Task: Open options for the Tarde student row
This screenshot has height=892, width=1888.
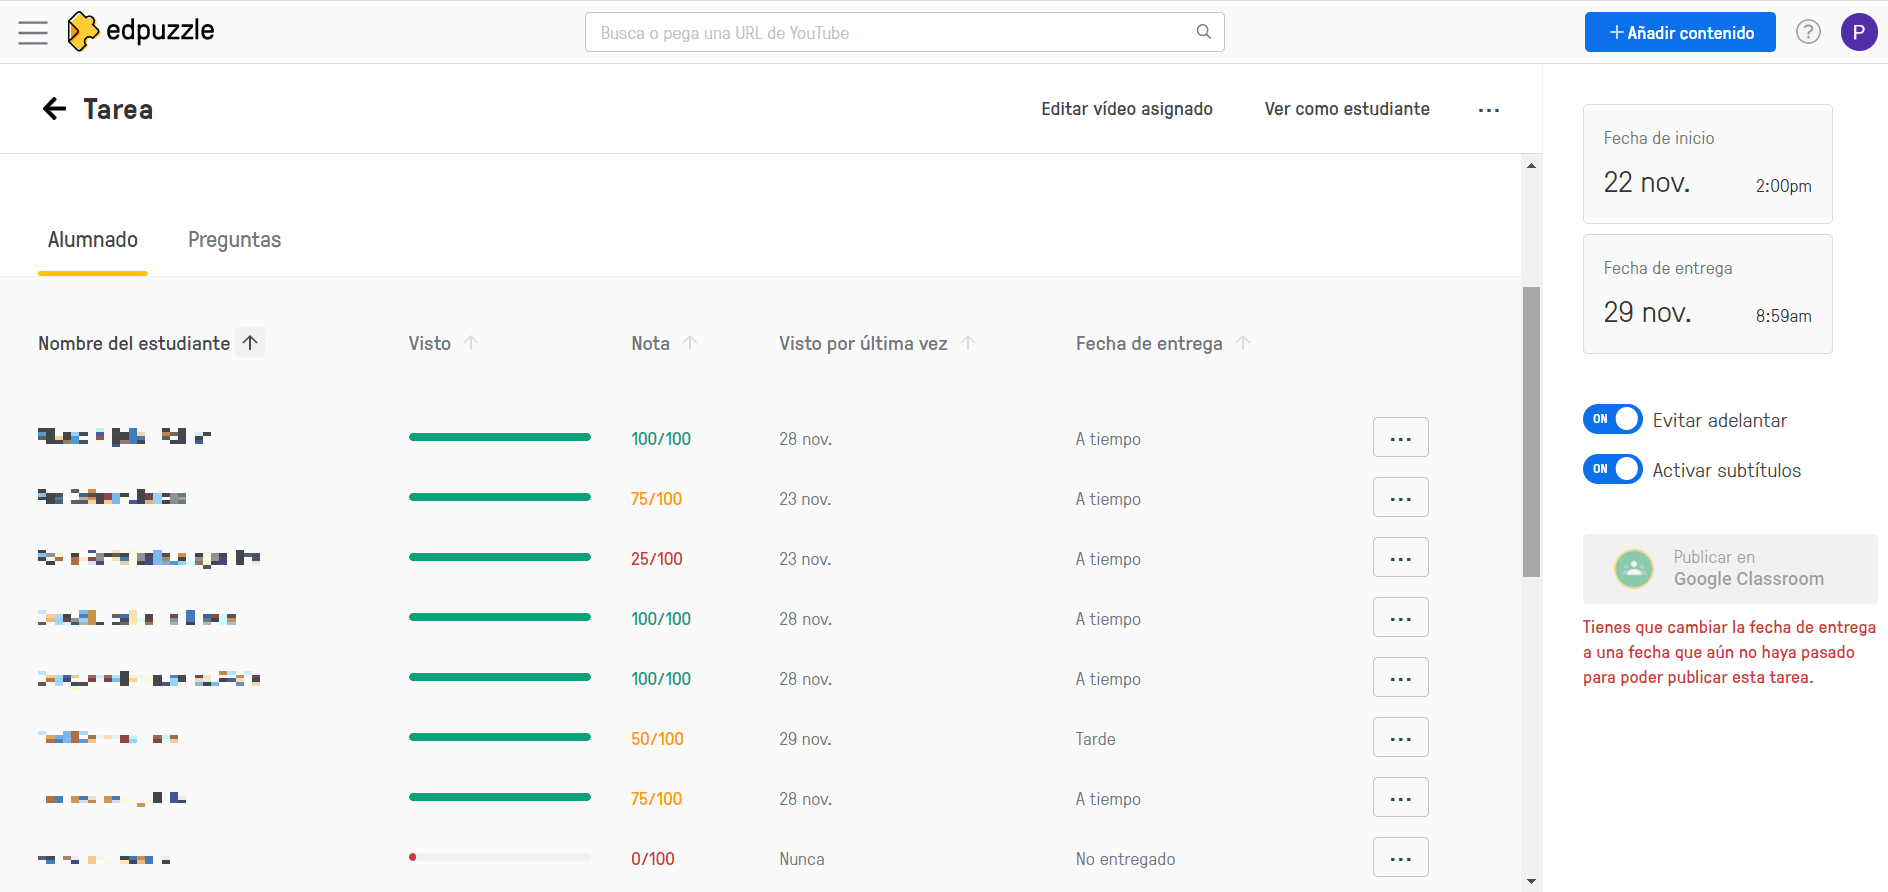Action: pos(1401,738)
